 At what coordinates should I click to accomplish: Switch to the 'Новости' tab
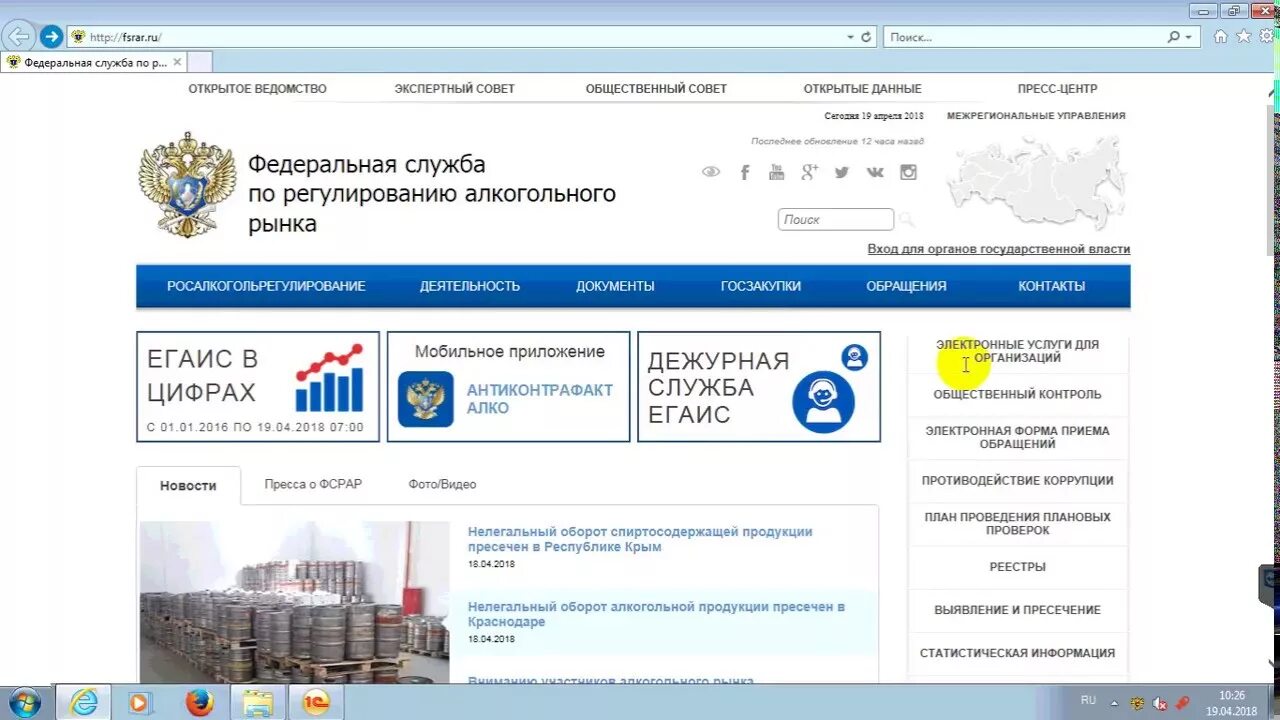tap(188, 485)
